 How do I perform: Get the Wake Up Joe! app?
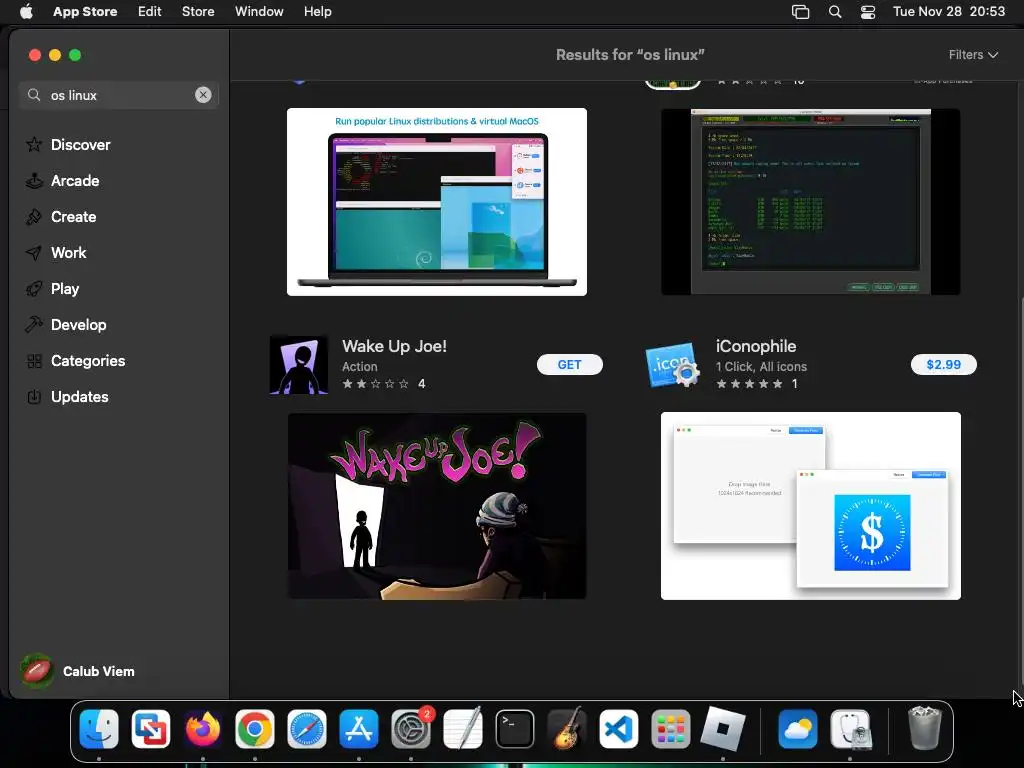pyautogui.click(x=569, y=364)
